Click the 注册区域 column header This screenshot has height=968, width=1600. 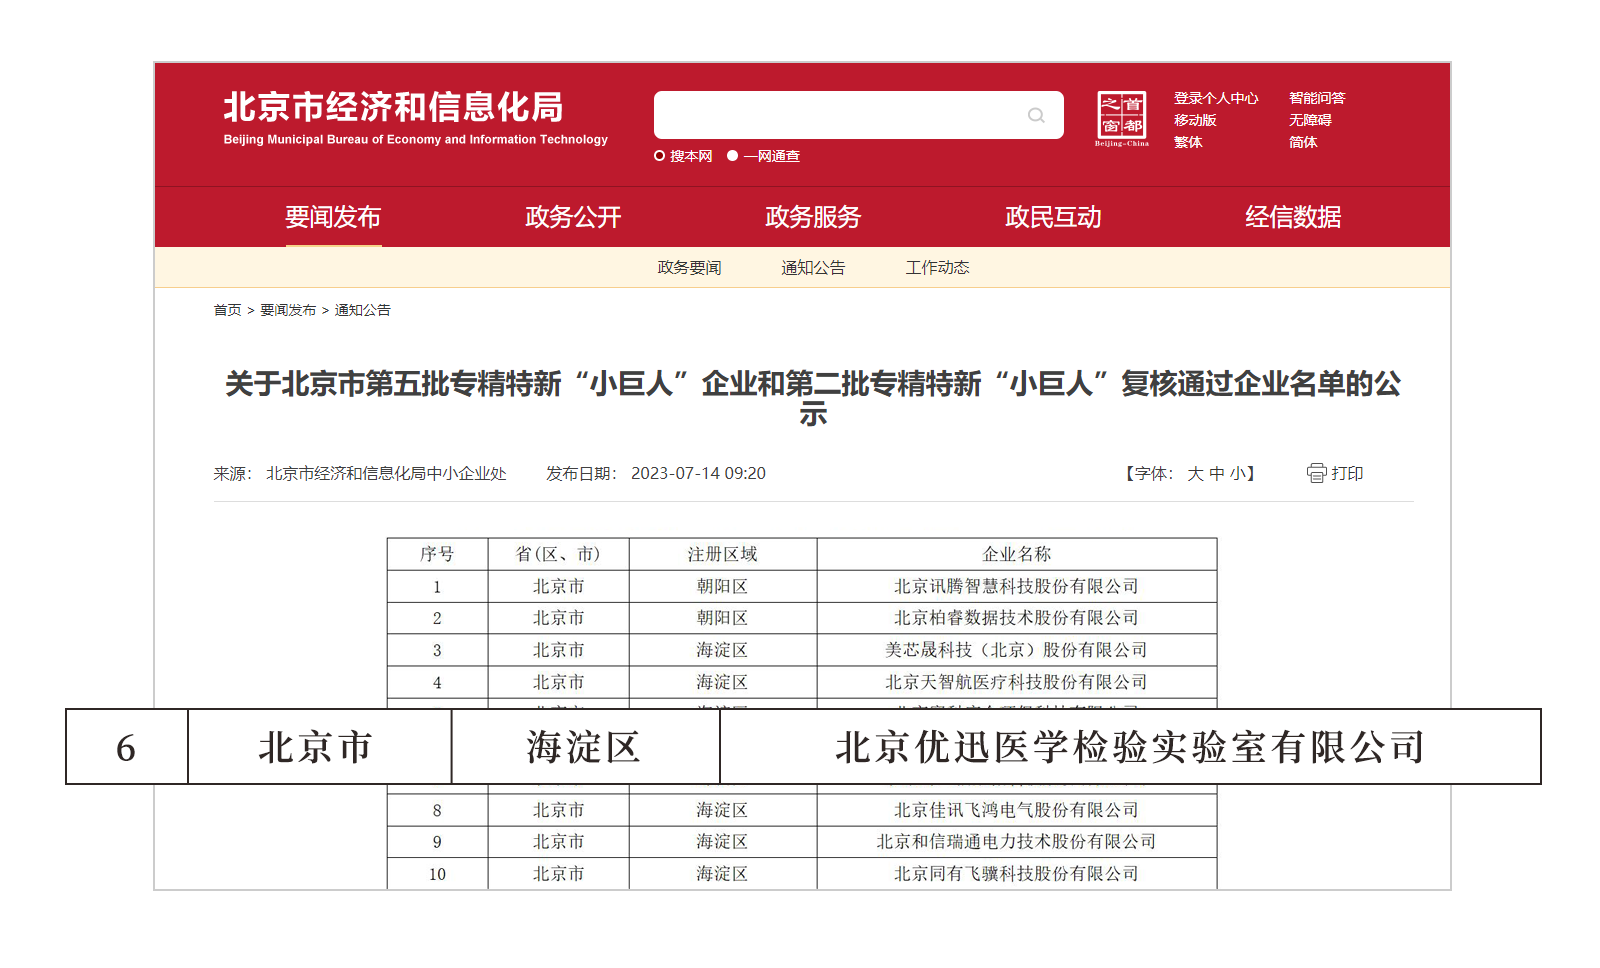722,554
